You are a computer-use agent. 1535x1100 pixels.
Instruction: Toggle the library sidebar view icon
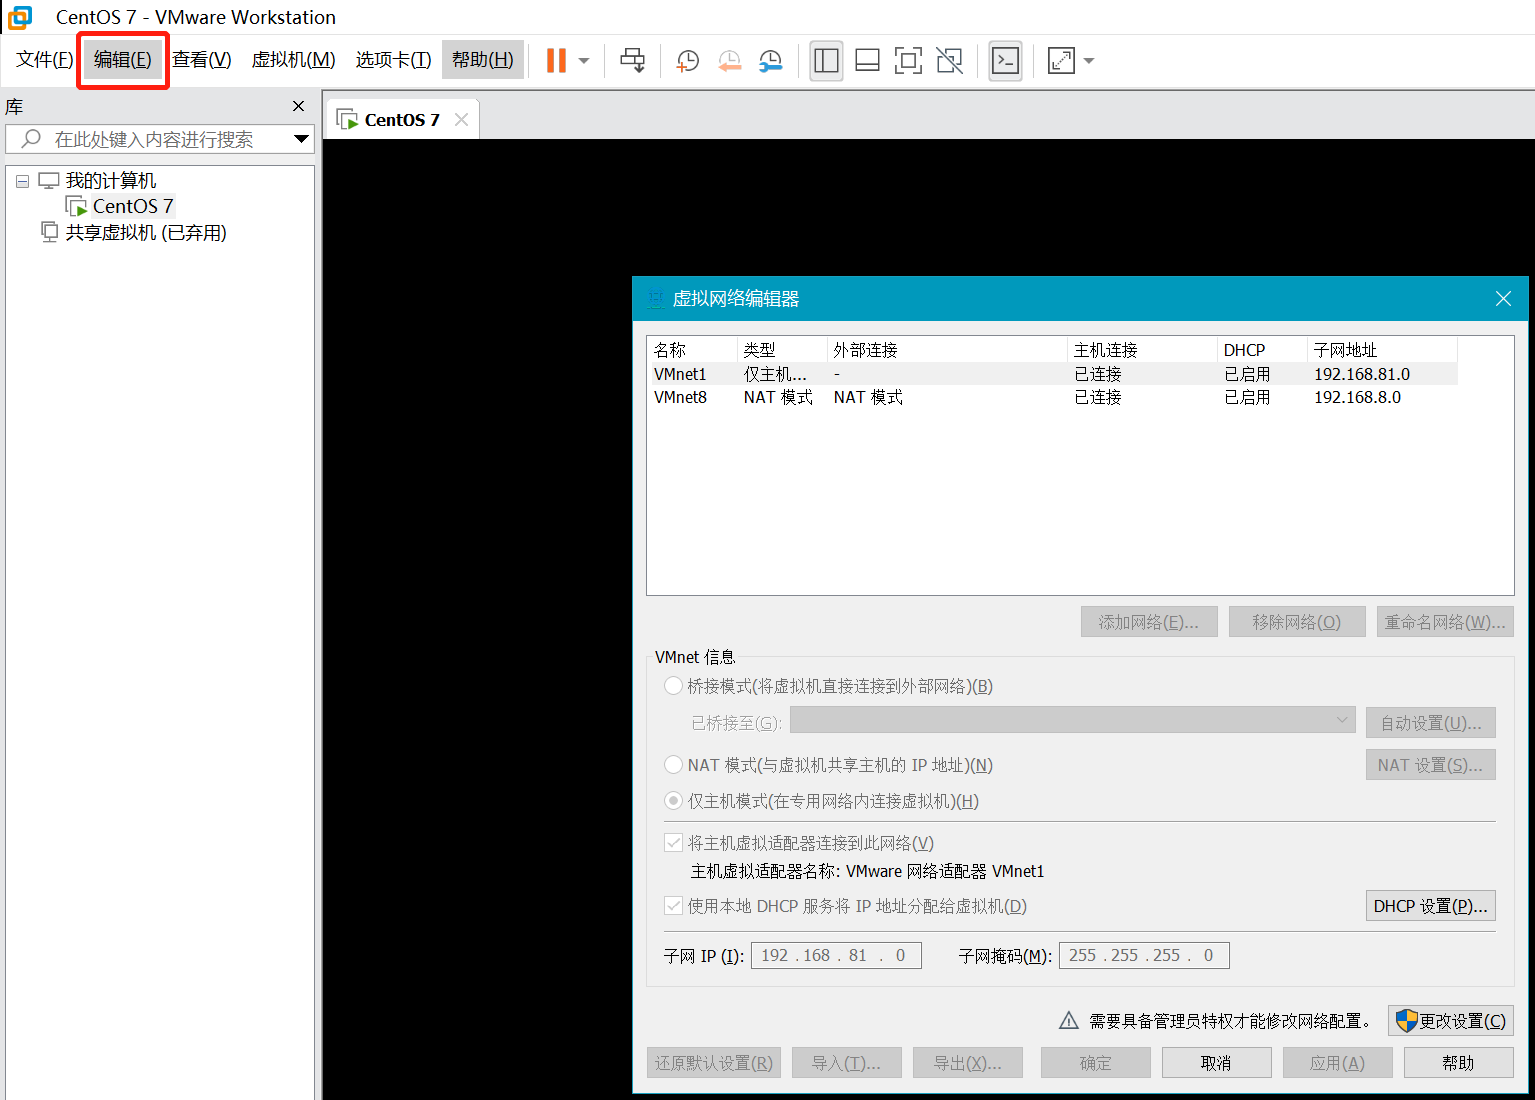(826, 61)
